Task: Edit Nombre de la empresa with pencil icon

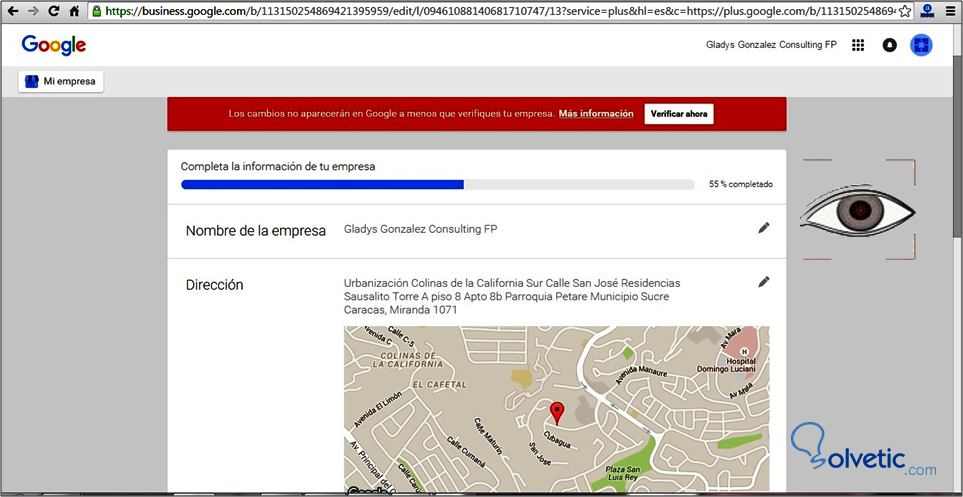Action: [763, 228]
